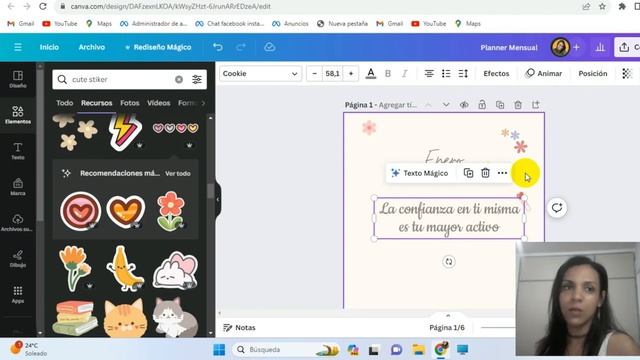The width and height of the screenshot is (640, 360).
Task: Duplicate page 1
Action: click(500, 105)
